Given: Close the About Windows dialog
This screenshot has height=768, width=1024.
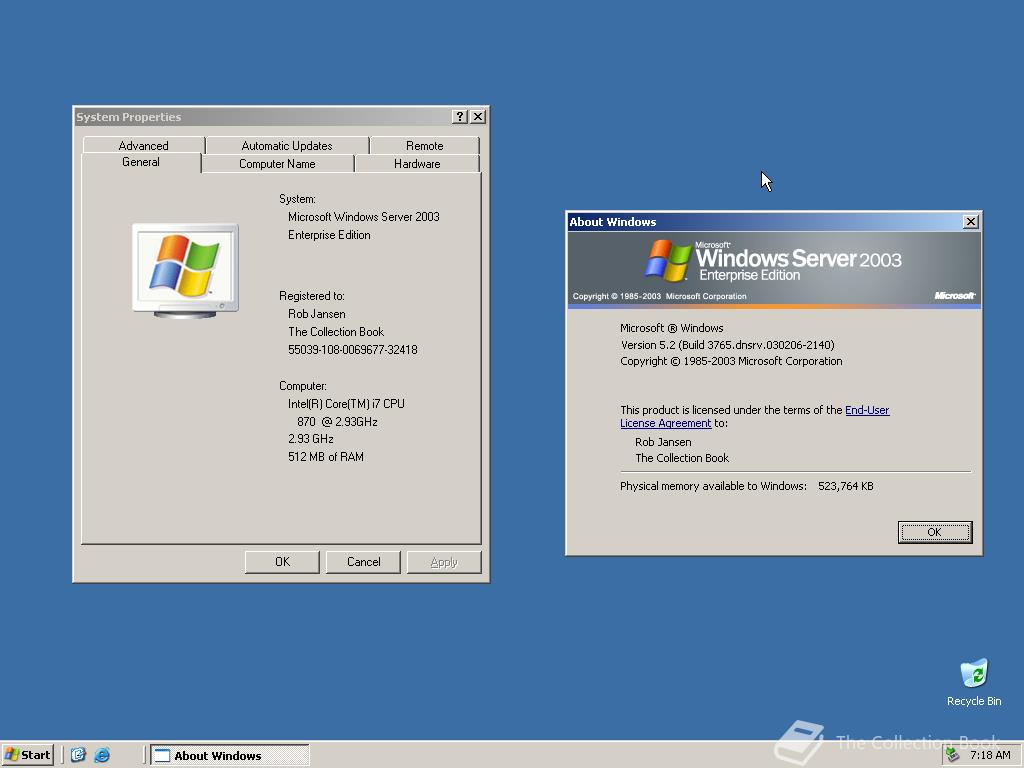Looking at the screenshot, I should [x=971, y=222].
